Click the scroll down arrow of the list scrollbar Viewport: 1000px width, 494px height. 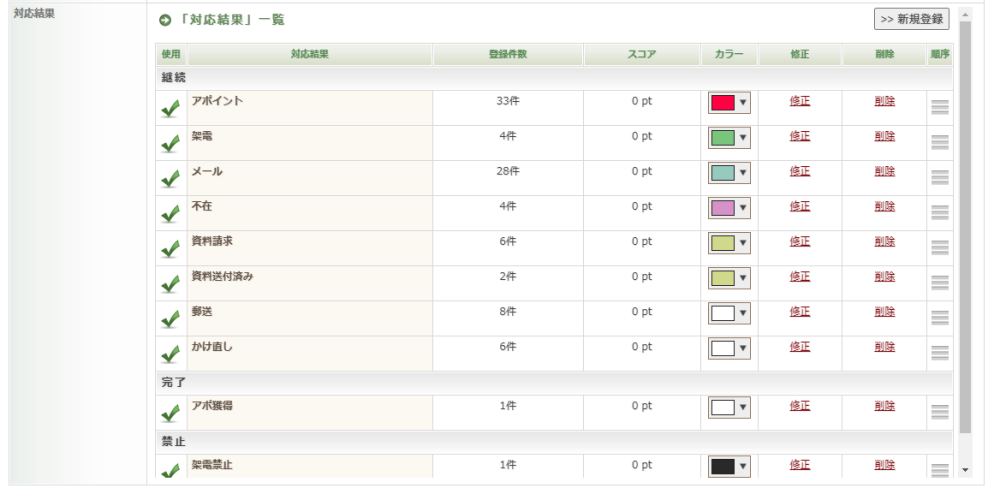coord(965,469)
